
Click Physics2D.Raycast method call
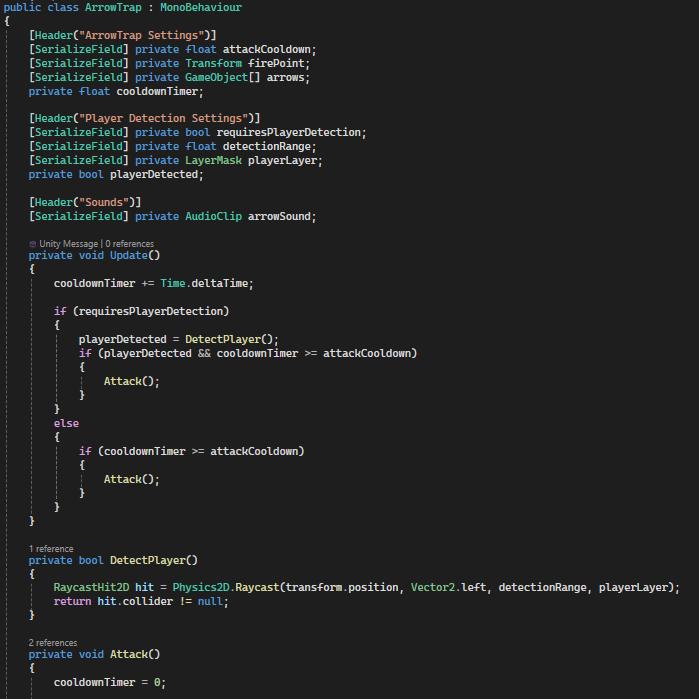[x=226, y=588]
